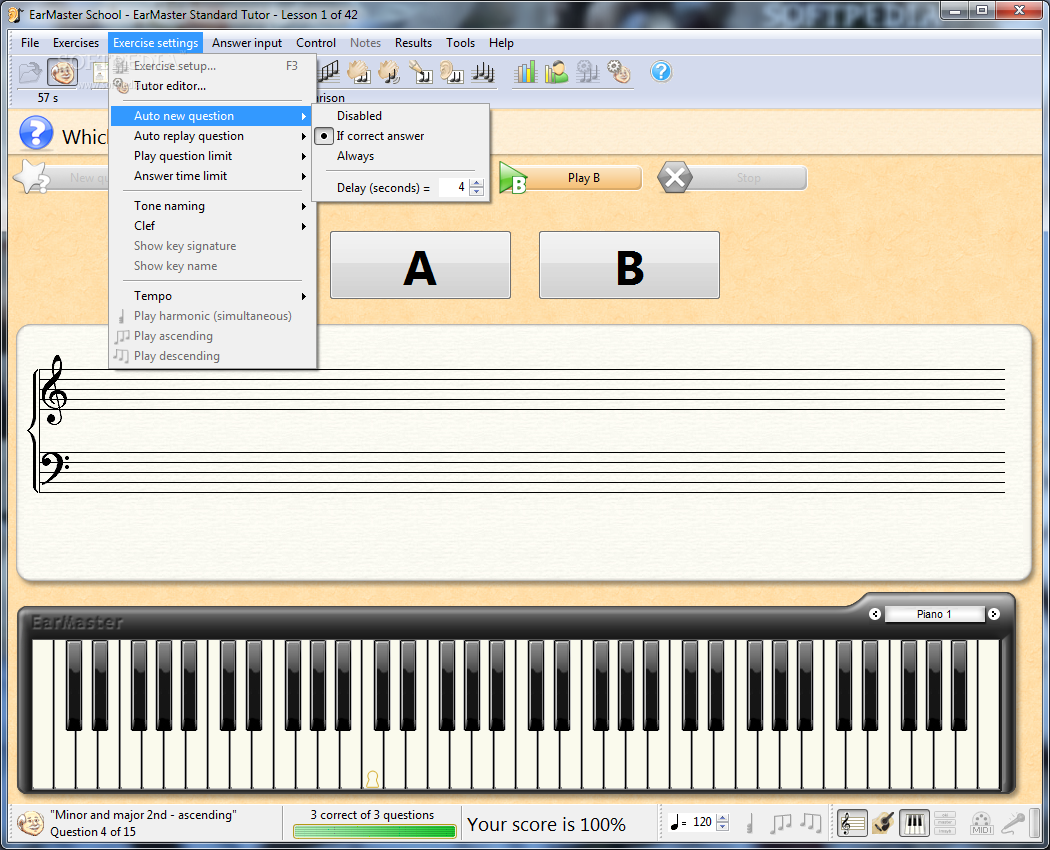
Task: Open the Help menu
Action: 501,43
